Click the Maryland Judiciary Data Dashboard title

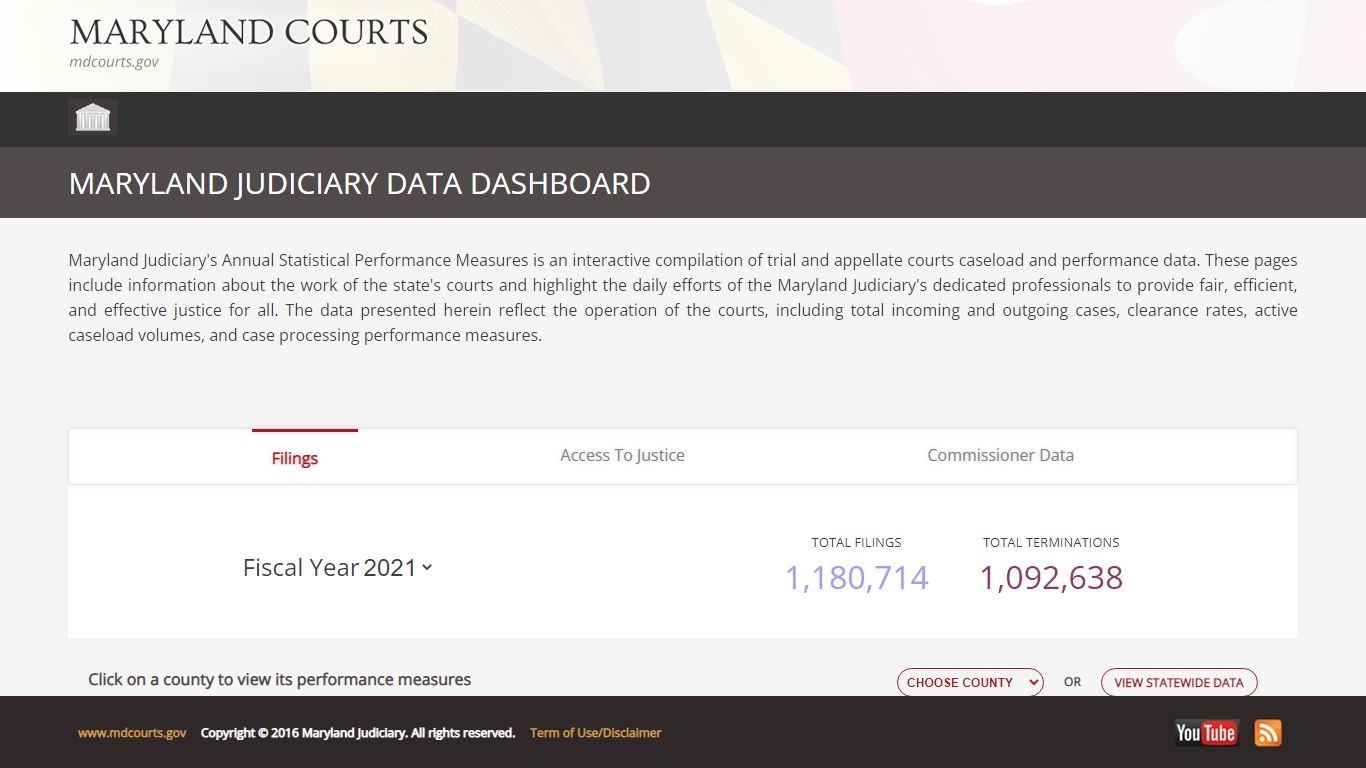coord(360,183)
